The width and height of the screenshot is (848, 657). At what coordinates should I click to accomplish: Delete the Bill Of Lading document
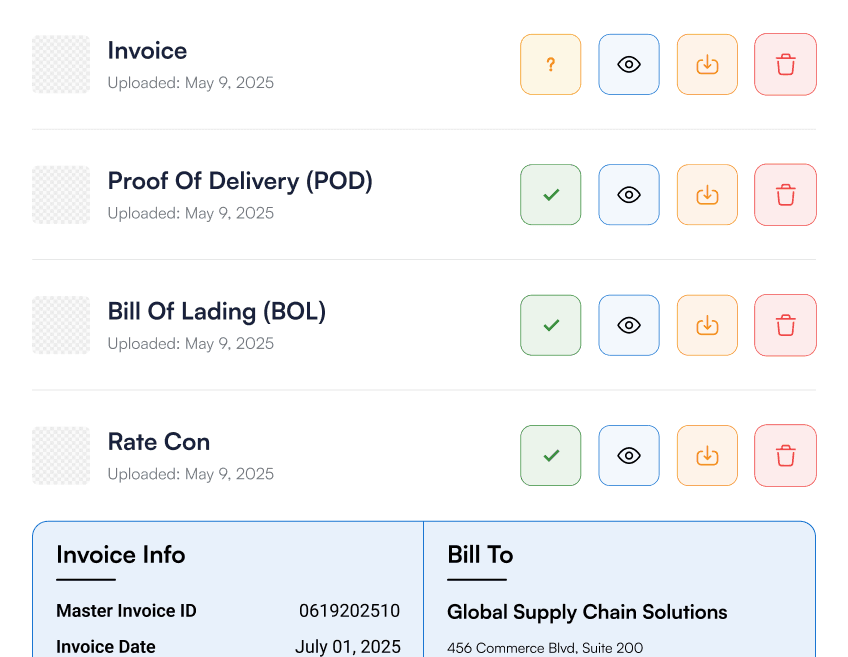[785, 325]
